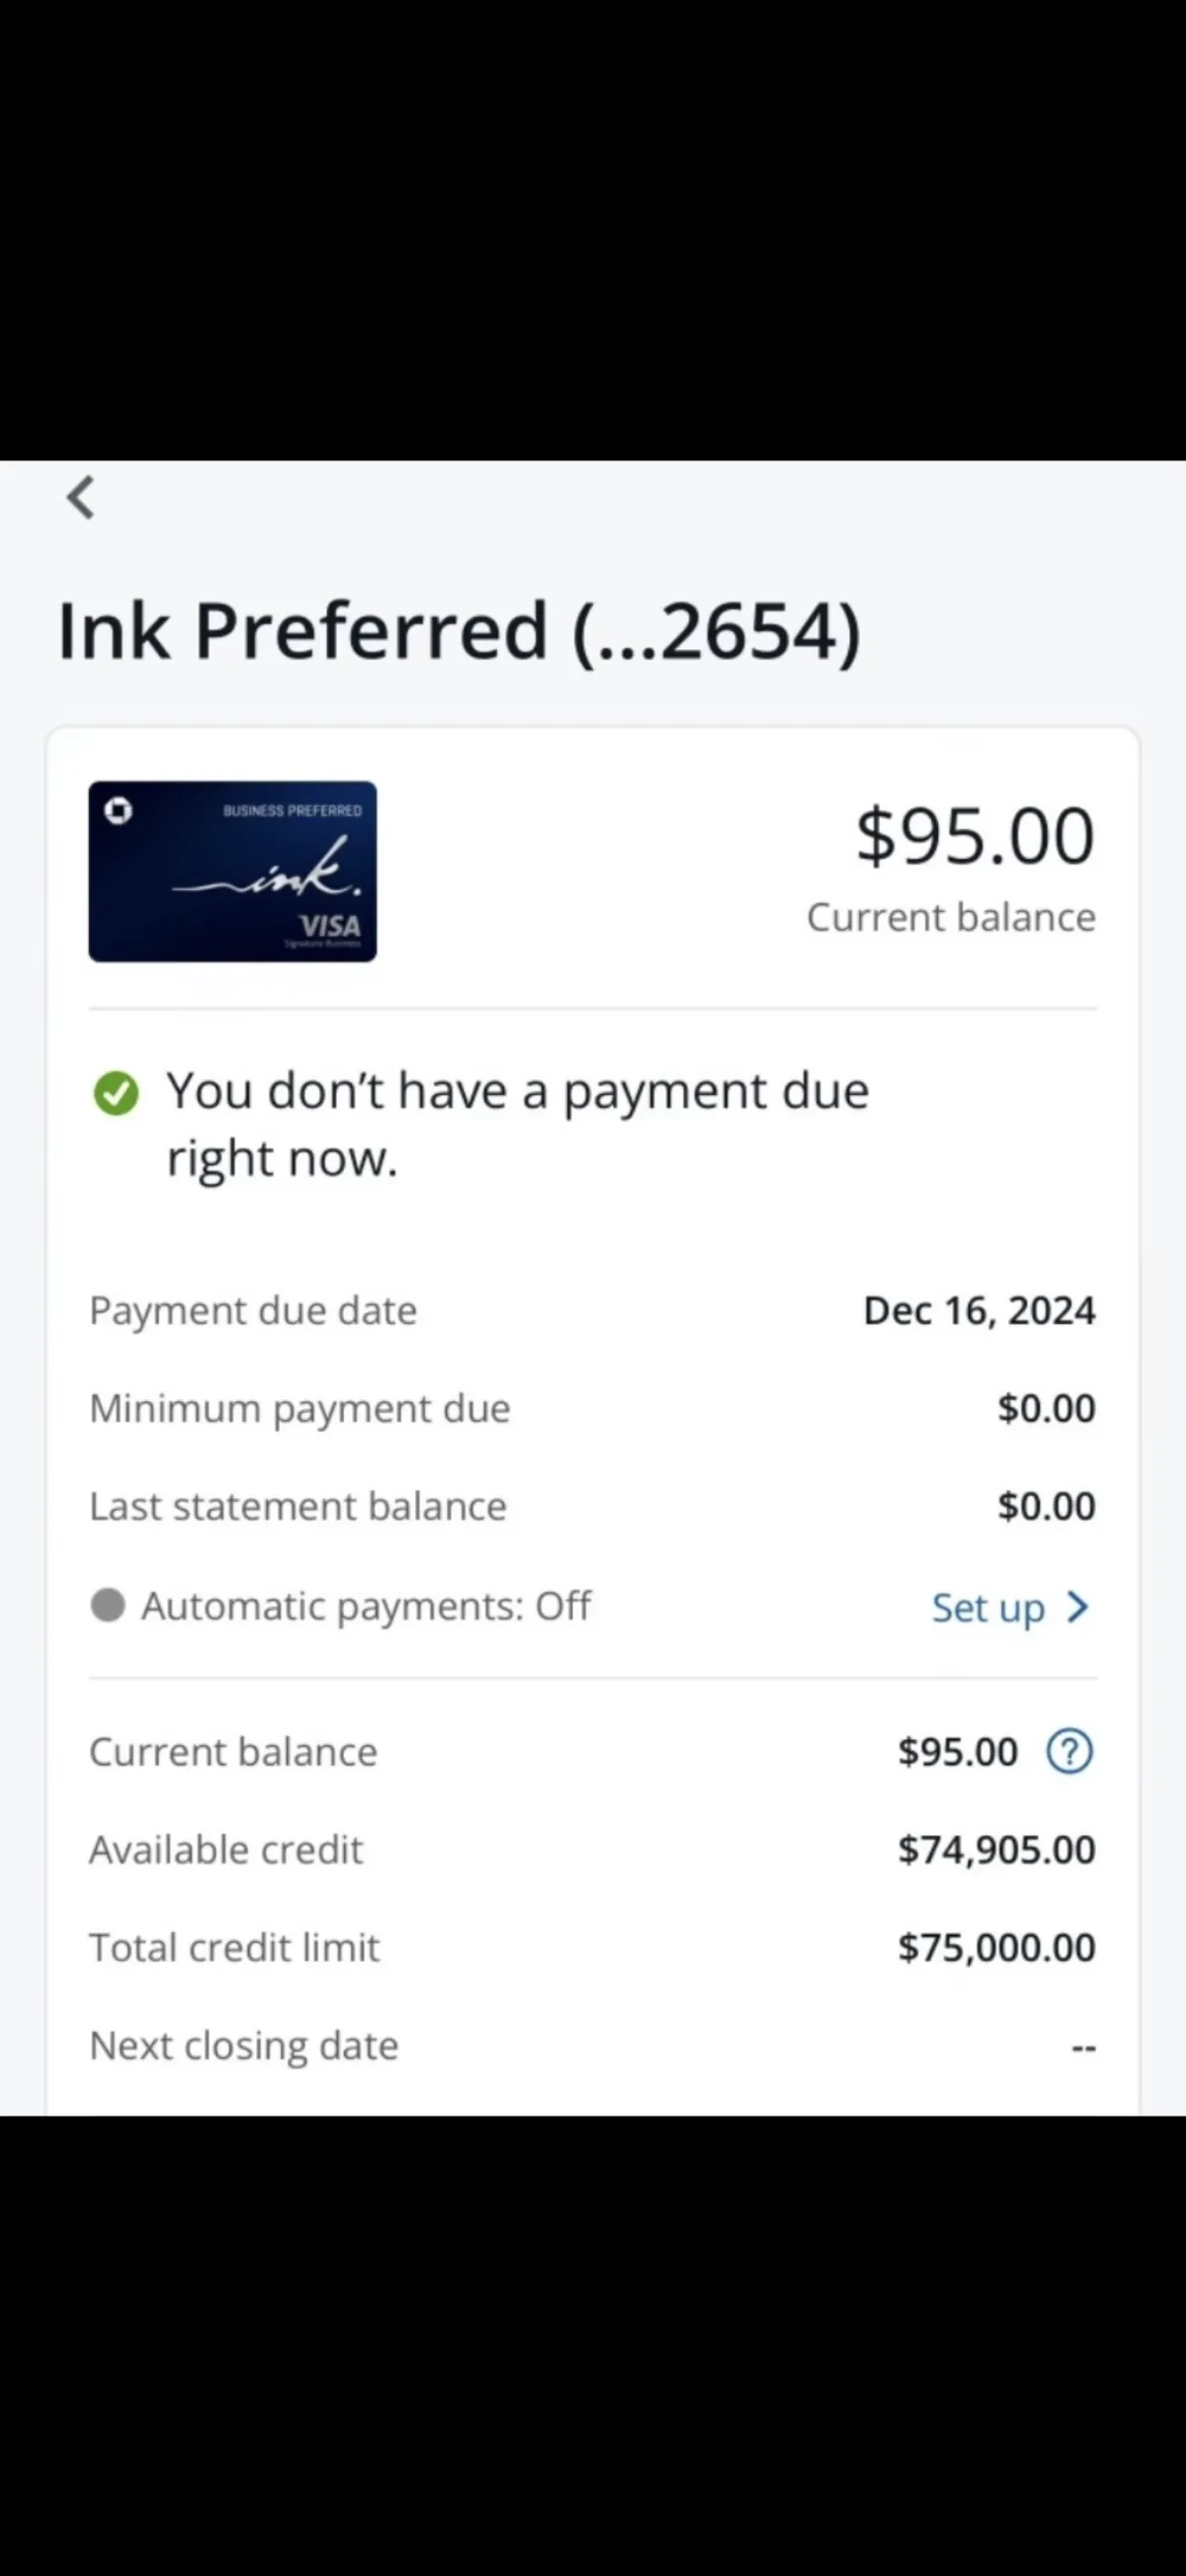This screenshot has height=2576, width=1186.
Task: Tap the Ink Business Preferred card image
Action: (x=233, y=871)
